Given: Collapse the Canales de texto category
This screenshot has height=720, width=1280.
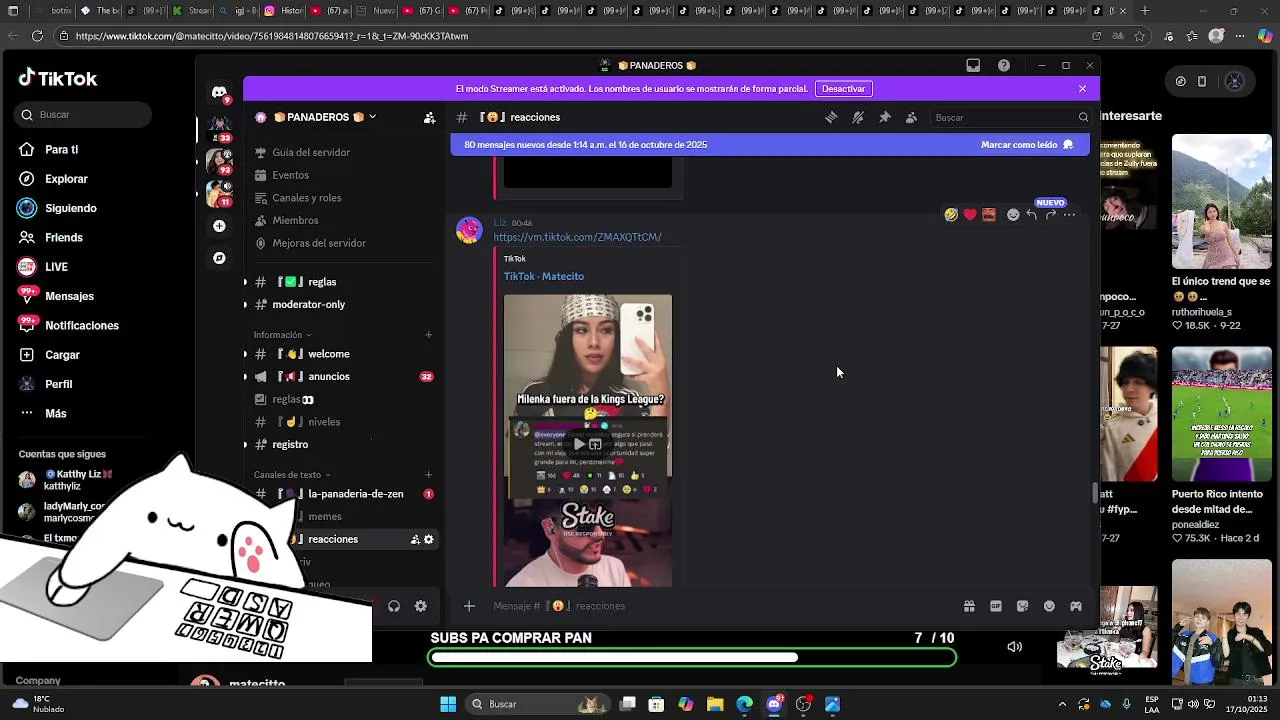Looking at the screenshot, I should pos(292,475).
